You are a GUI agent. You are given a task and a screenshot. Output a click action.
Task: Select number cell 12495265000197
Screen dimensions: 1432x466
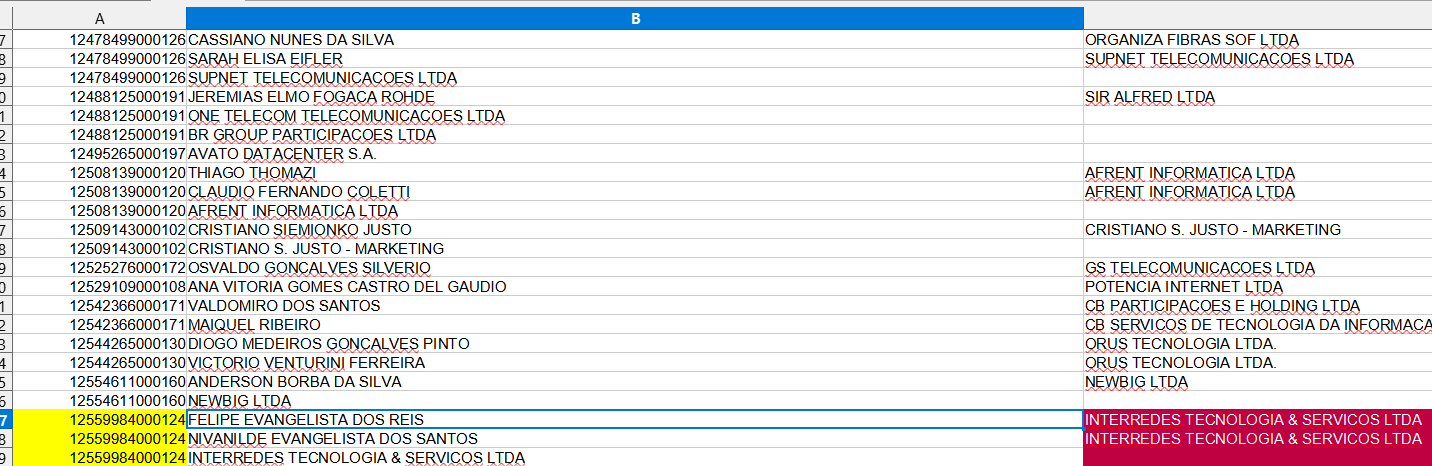pos(99,154)
